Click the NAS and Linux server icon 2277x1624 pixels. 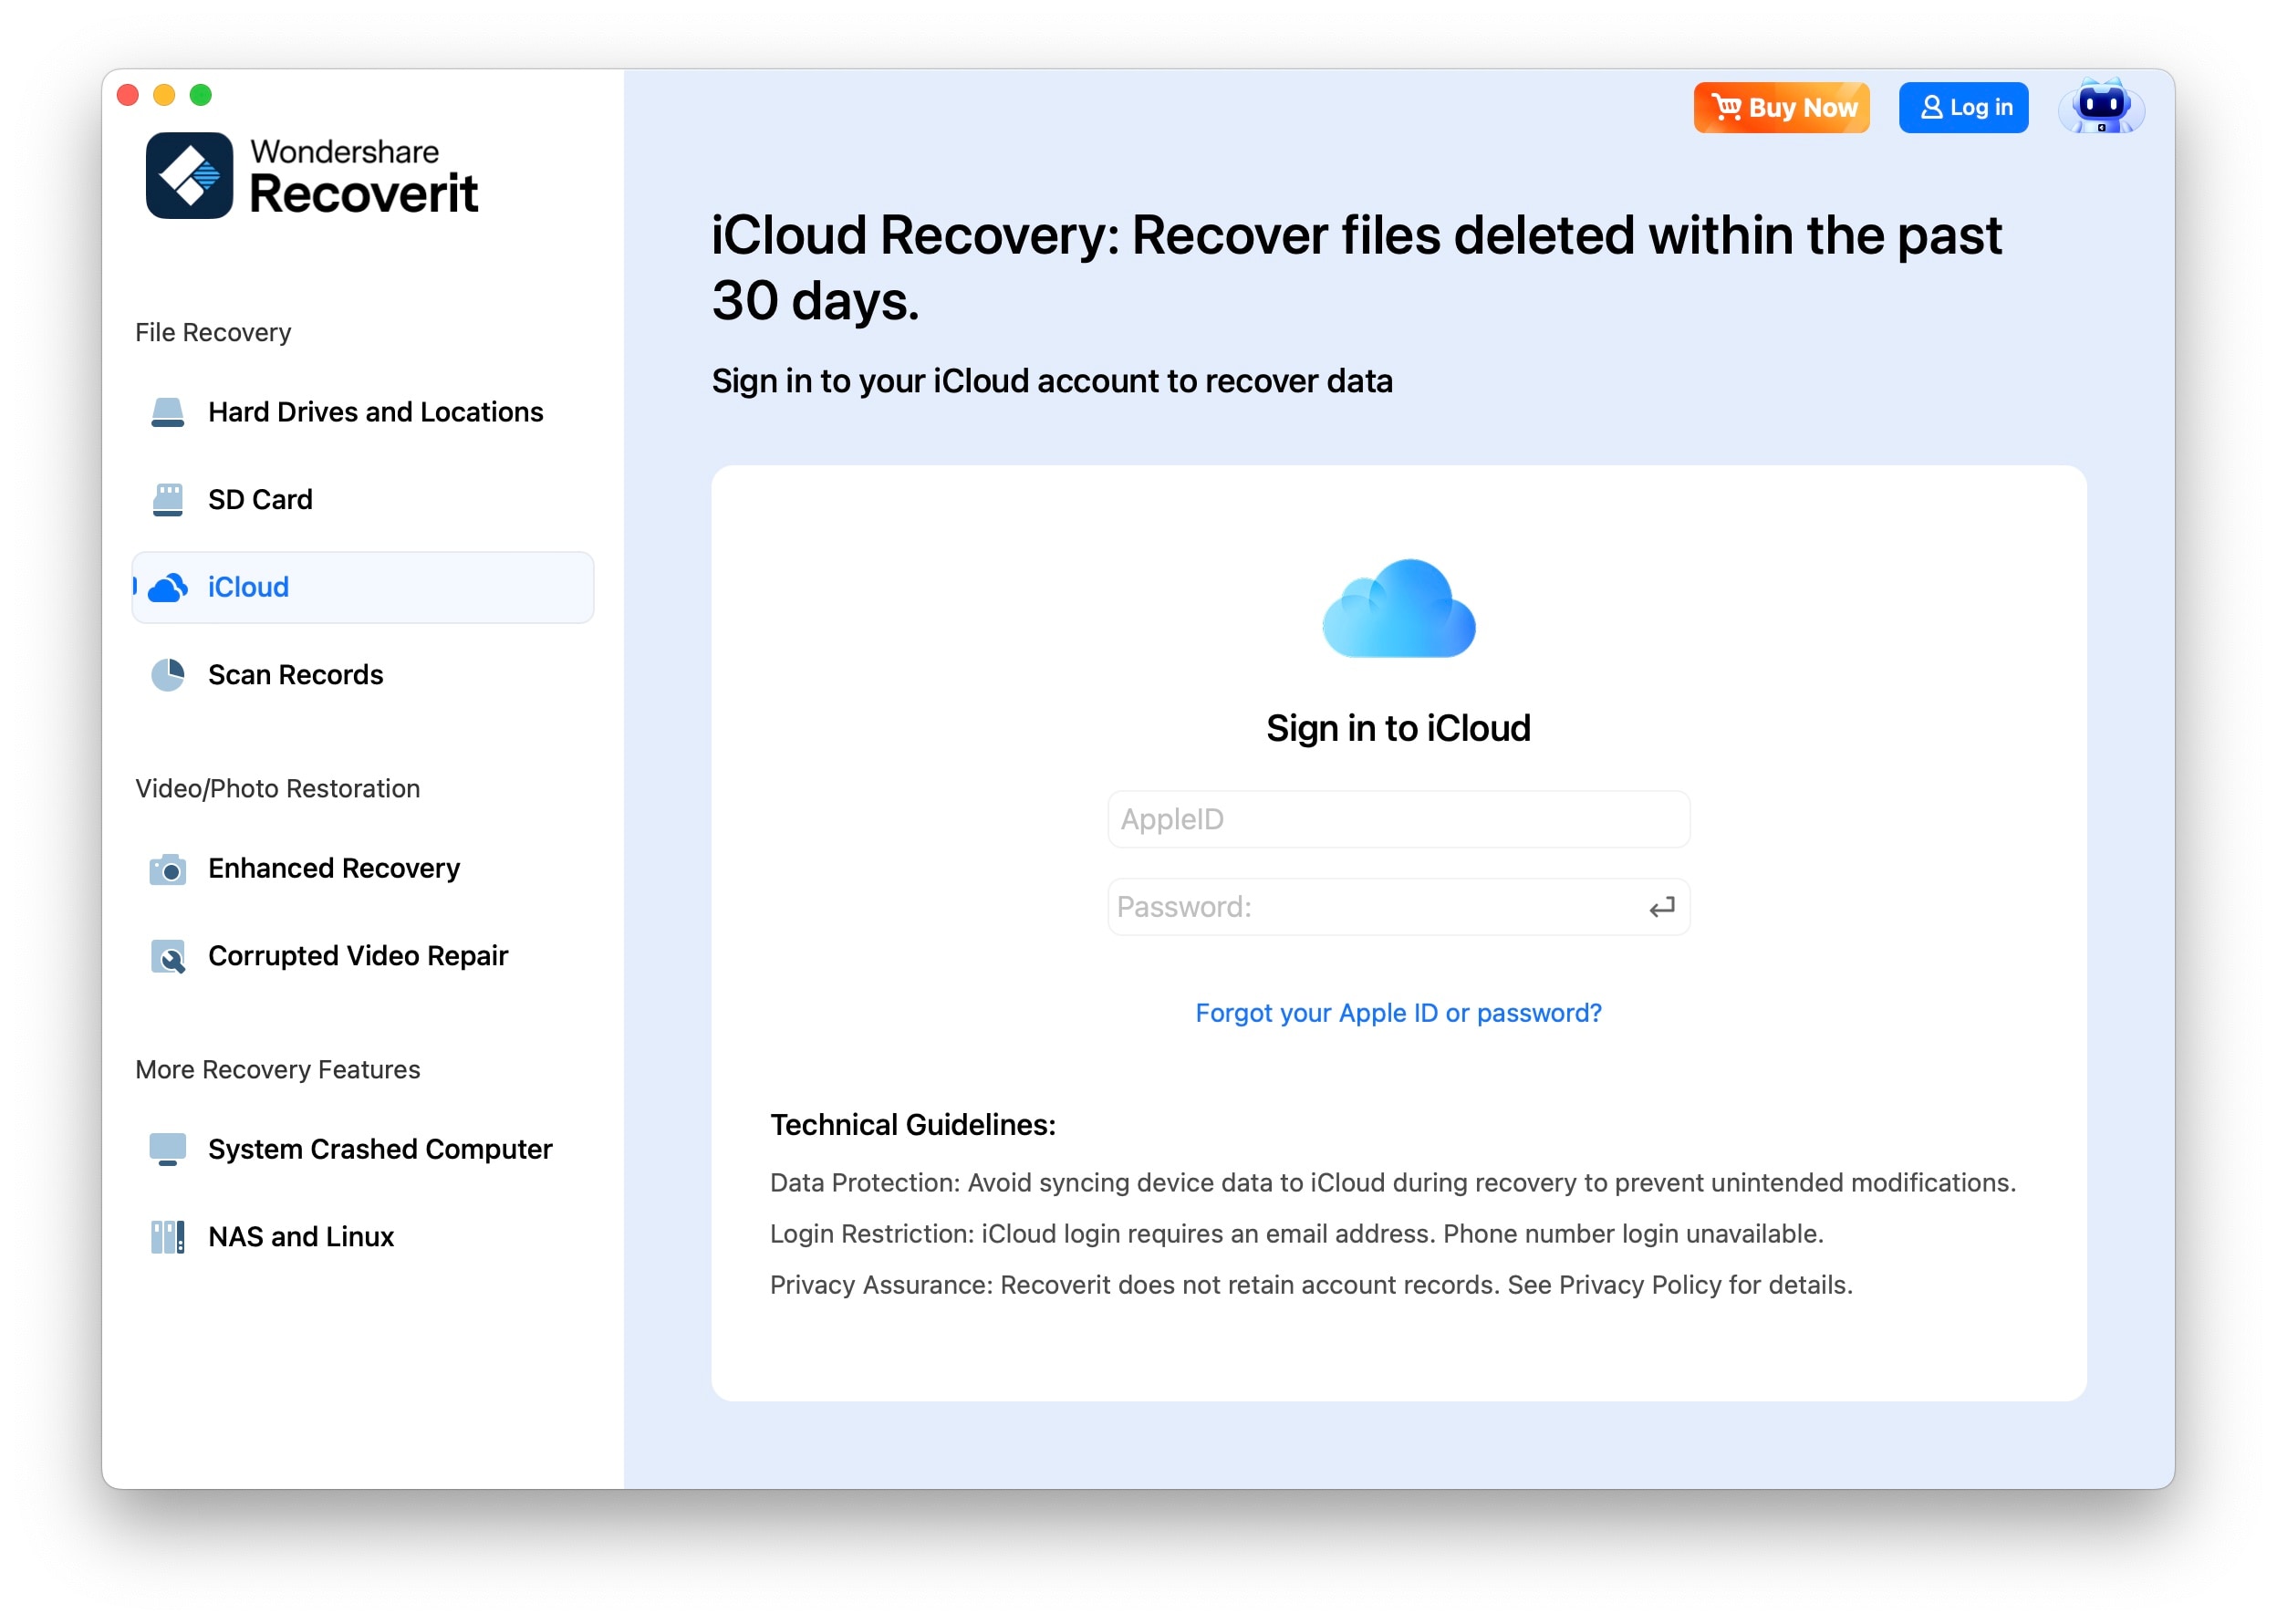tap(167, 1237)
